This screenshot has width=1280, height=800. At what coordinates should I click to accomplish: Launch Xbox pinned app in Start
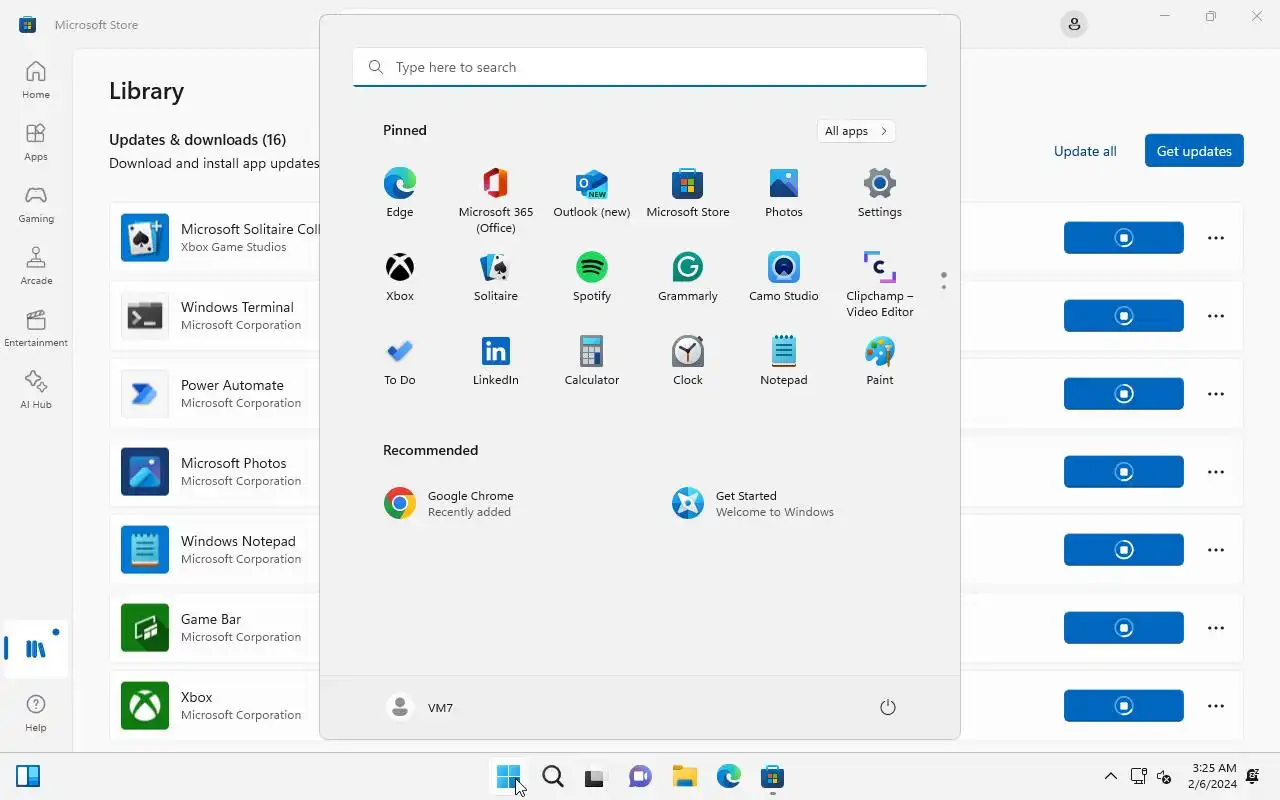click(x=399, y=276)
